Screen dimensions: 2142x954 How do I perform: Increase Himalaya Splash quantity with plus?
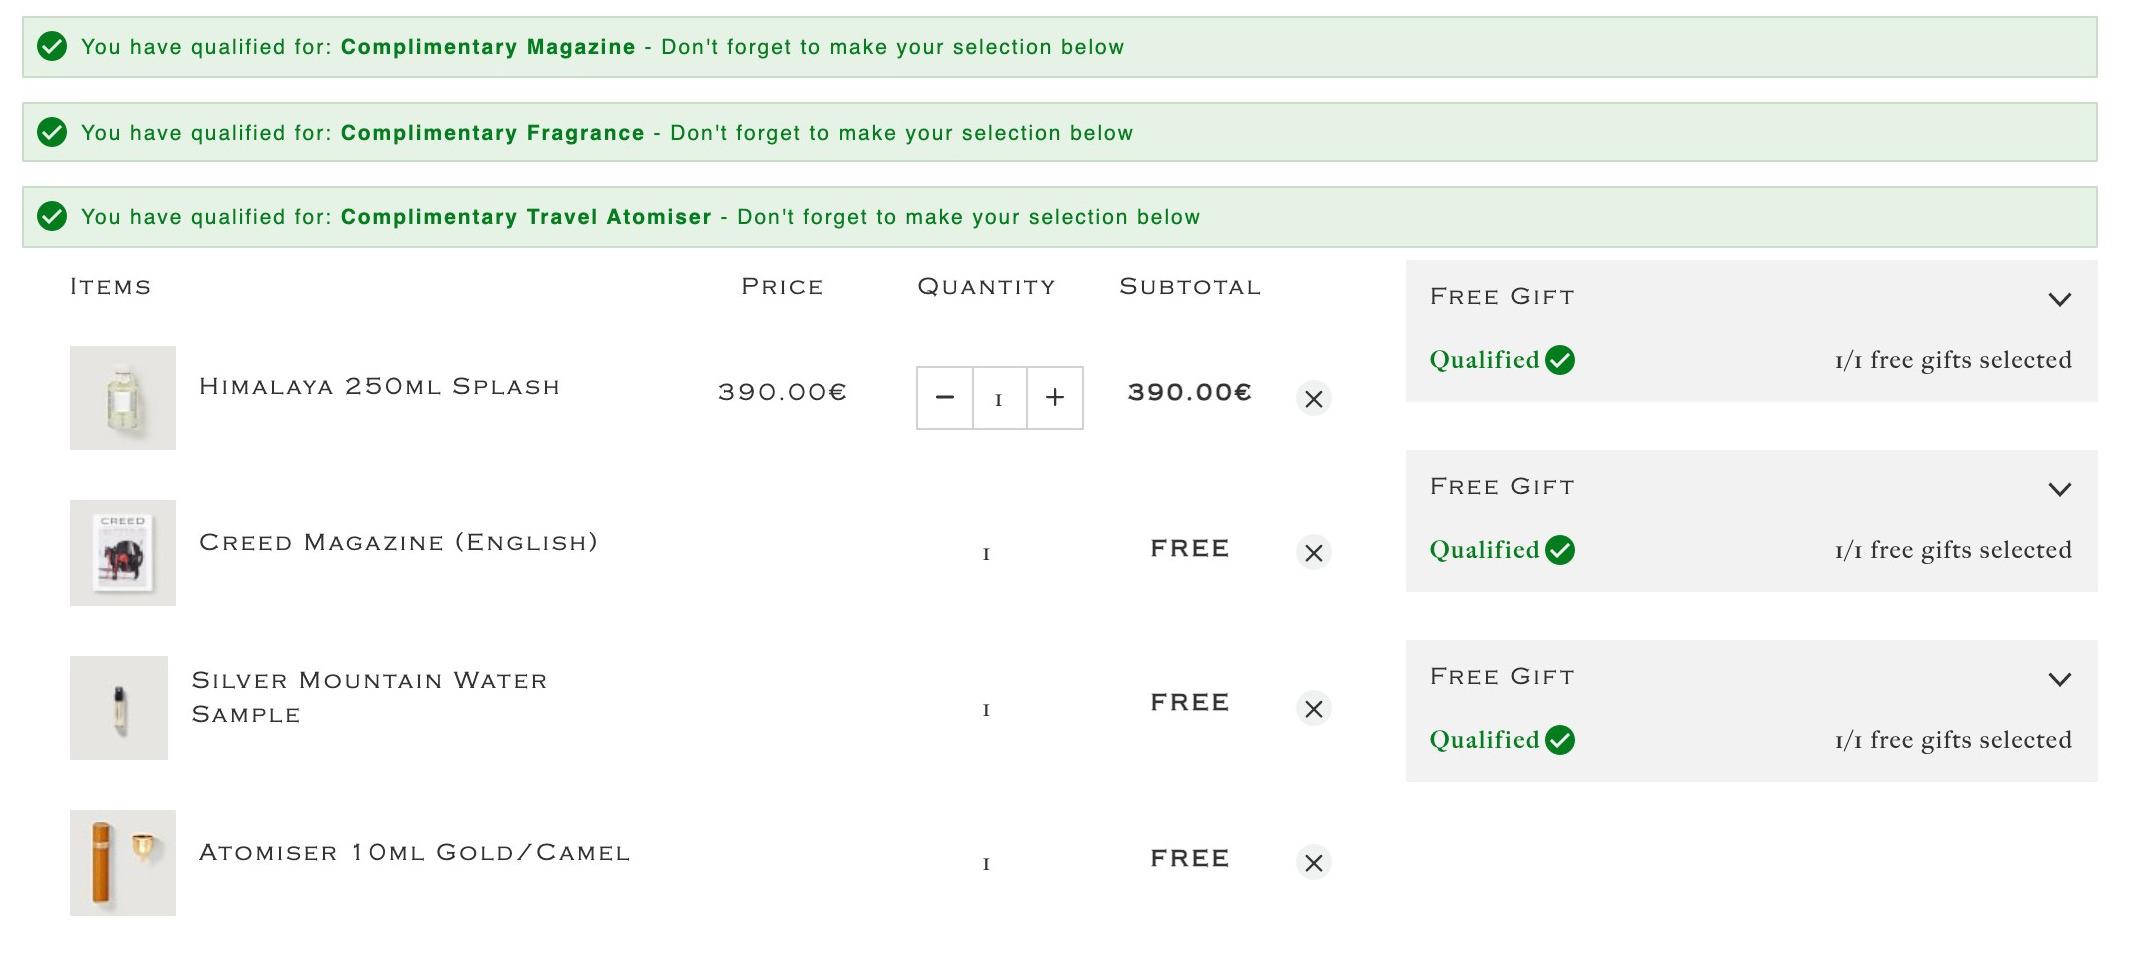(1055, 398)
